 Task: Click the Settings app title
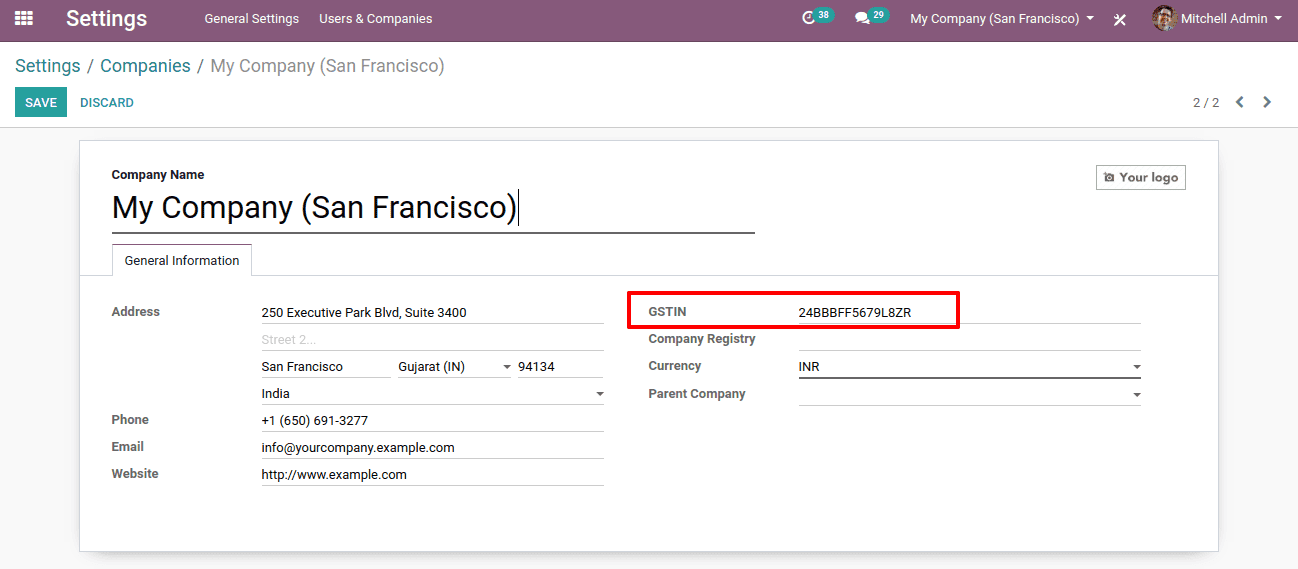pos(106,18)
